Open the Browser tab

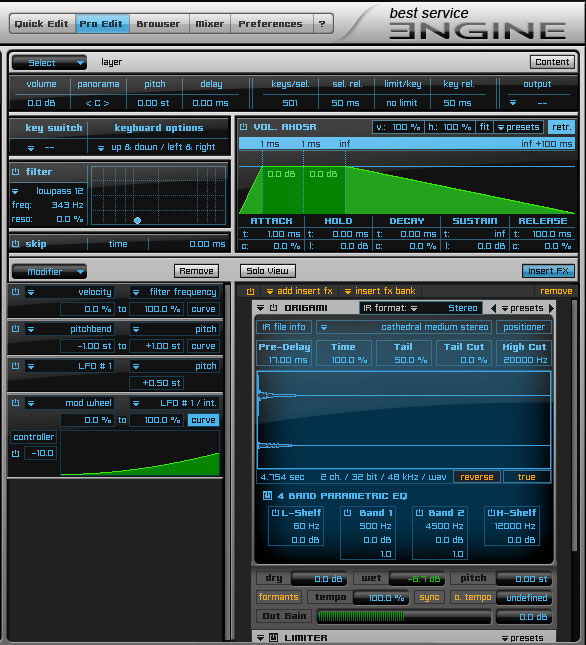(158, 24)
